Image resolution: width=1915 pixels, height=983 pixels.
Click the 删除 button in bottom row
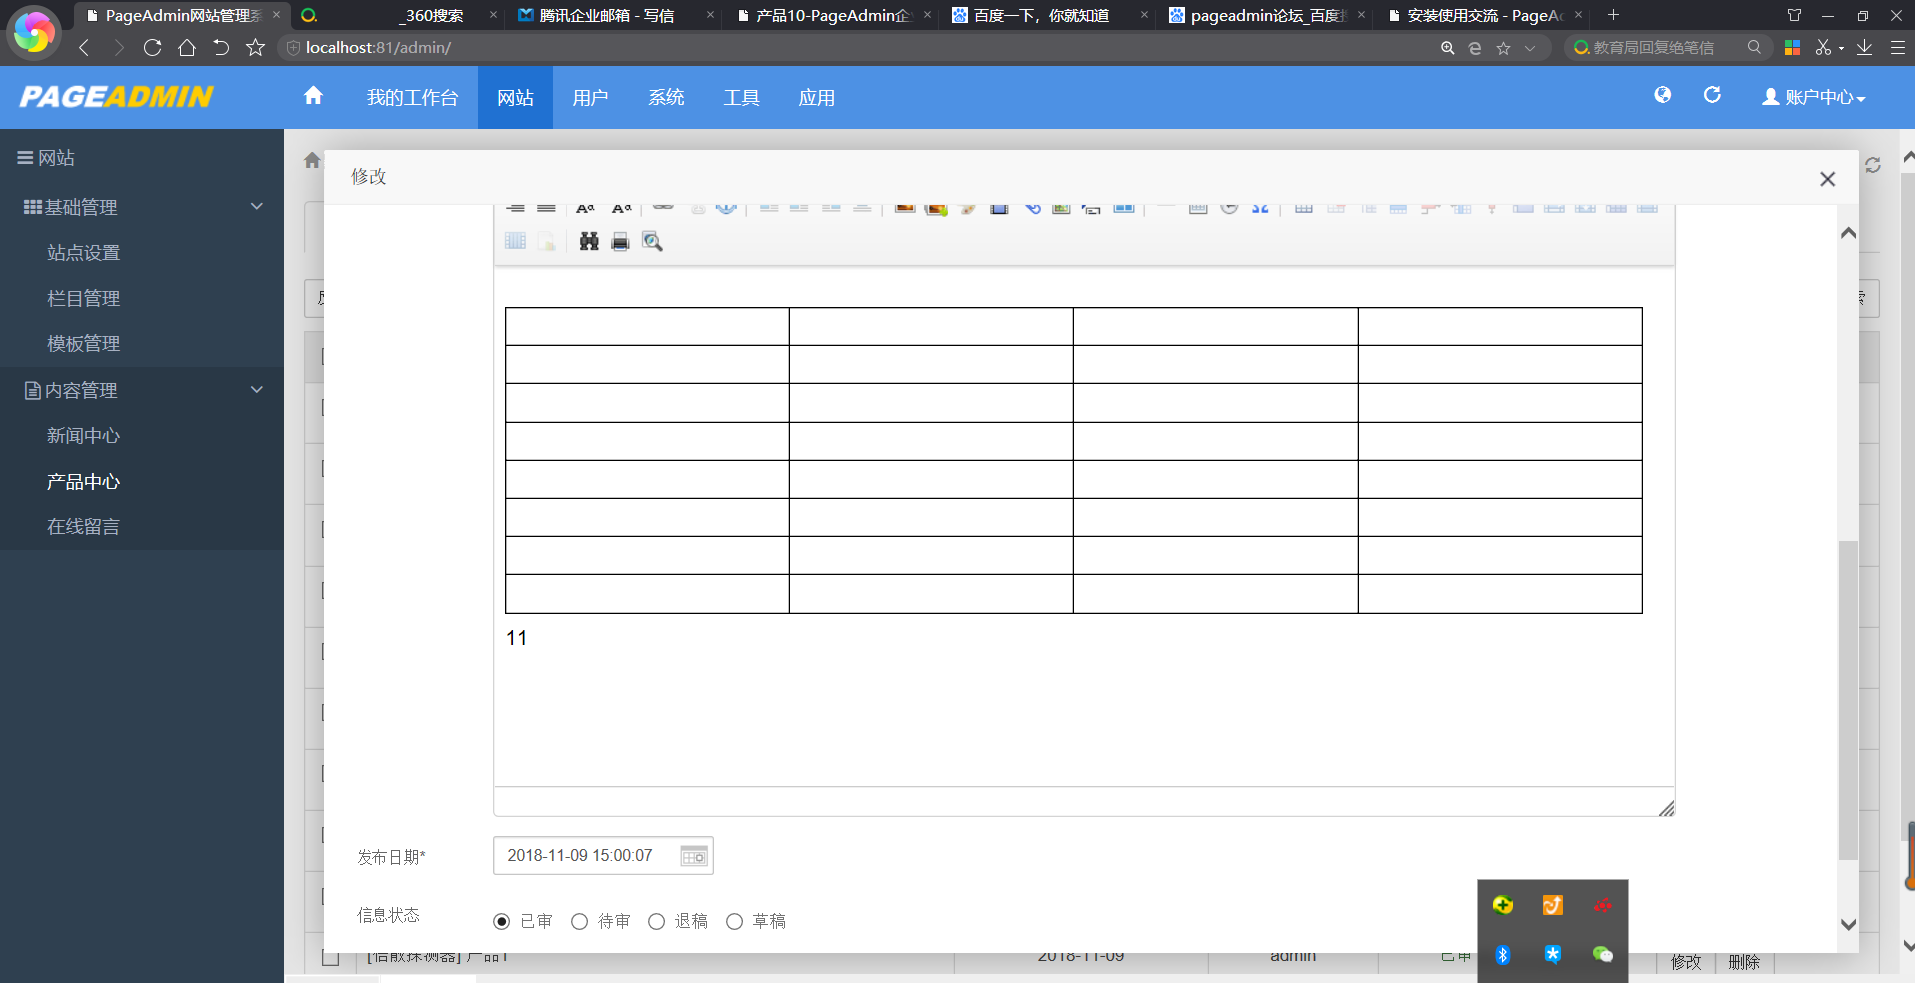pyautogui.click(x=1744, y=962)
